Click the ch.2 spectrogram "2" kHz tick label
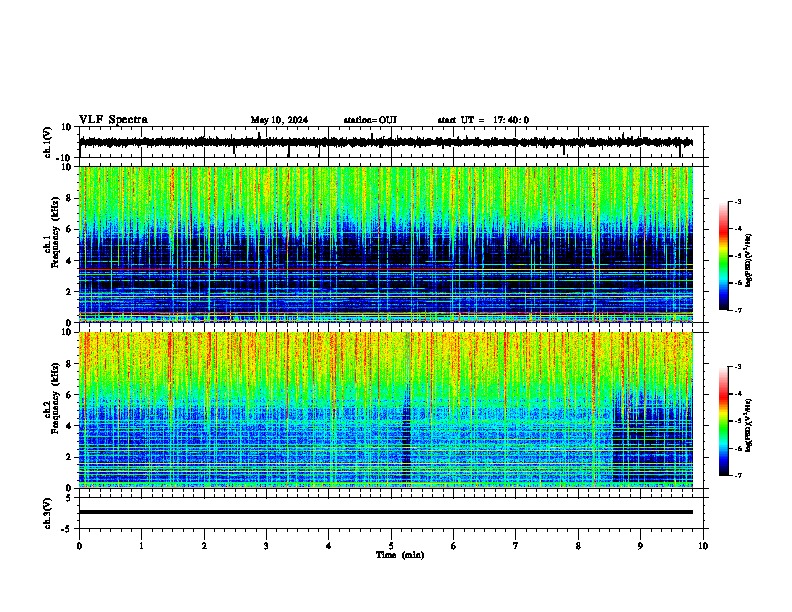This screenshot has width=792, height=612. coord(69,457)
